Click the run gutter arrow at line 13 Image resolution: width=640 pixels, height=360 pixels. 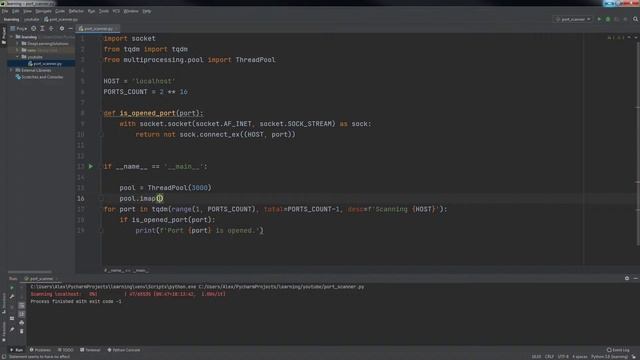tap(91, 167)
